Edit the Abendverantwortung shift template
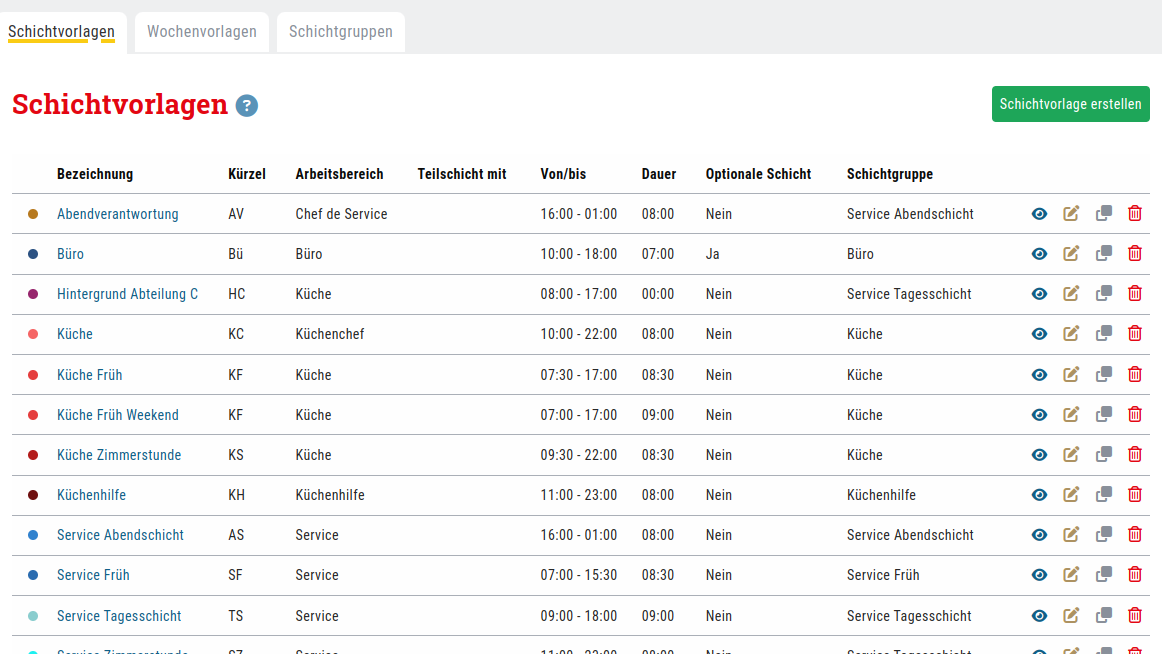The height and width of the screenshot is (654, 1162). [1071, 213]
